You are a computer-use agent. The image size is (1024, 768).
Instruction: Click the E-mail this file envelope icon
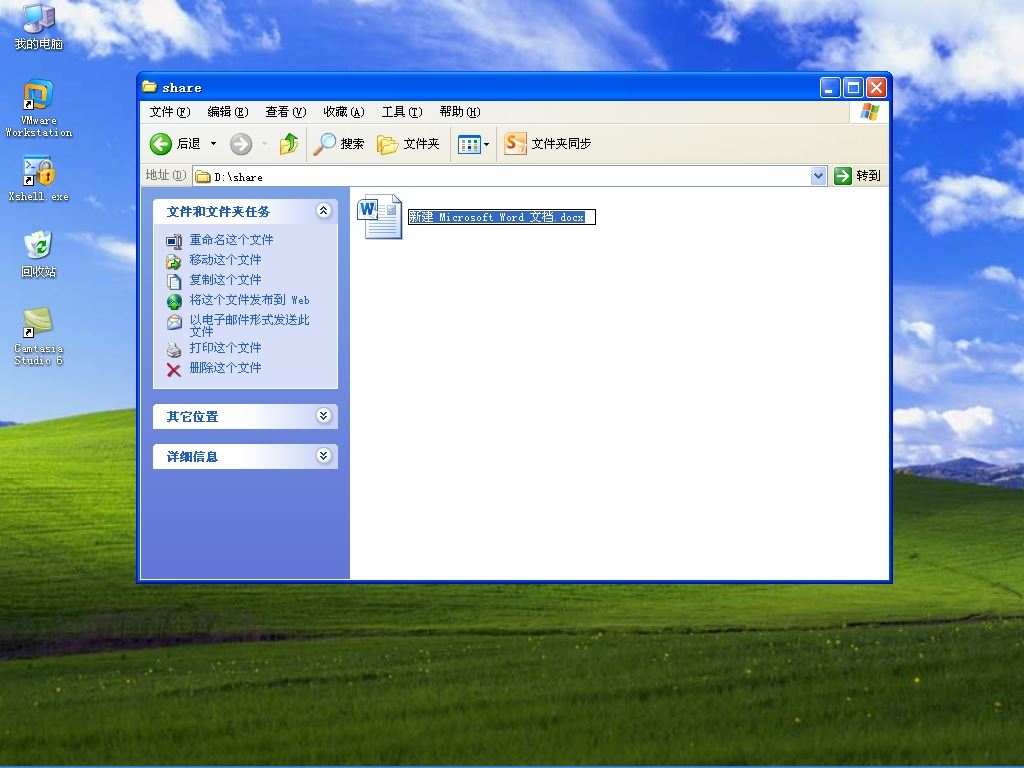tap(174, 322)
